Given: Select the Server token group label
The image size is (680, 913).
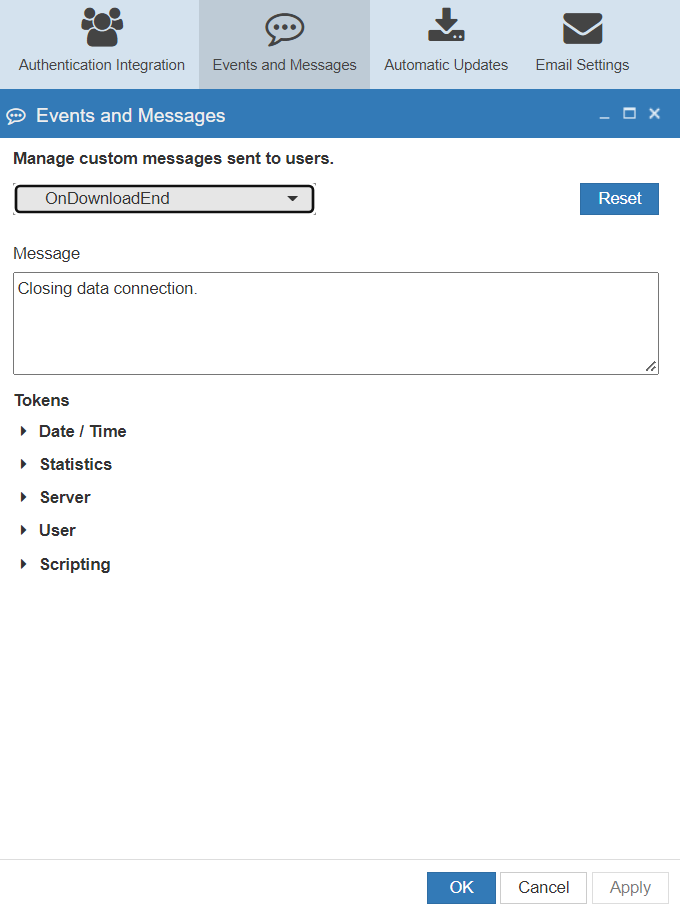Looking at the screenshot, I should click(x=65, y=497).
